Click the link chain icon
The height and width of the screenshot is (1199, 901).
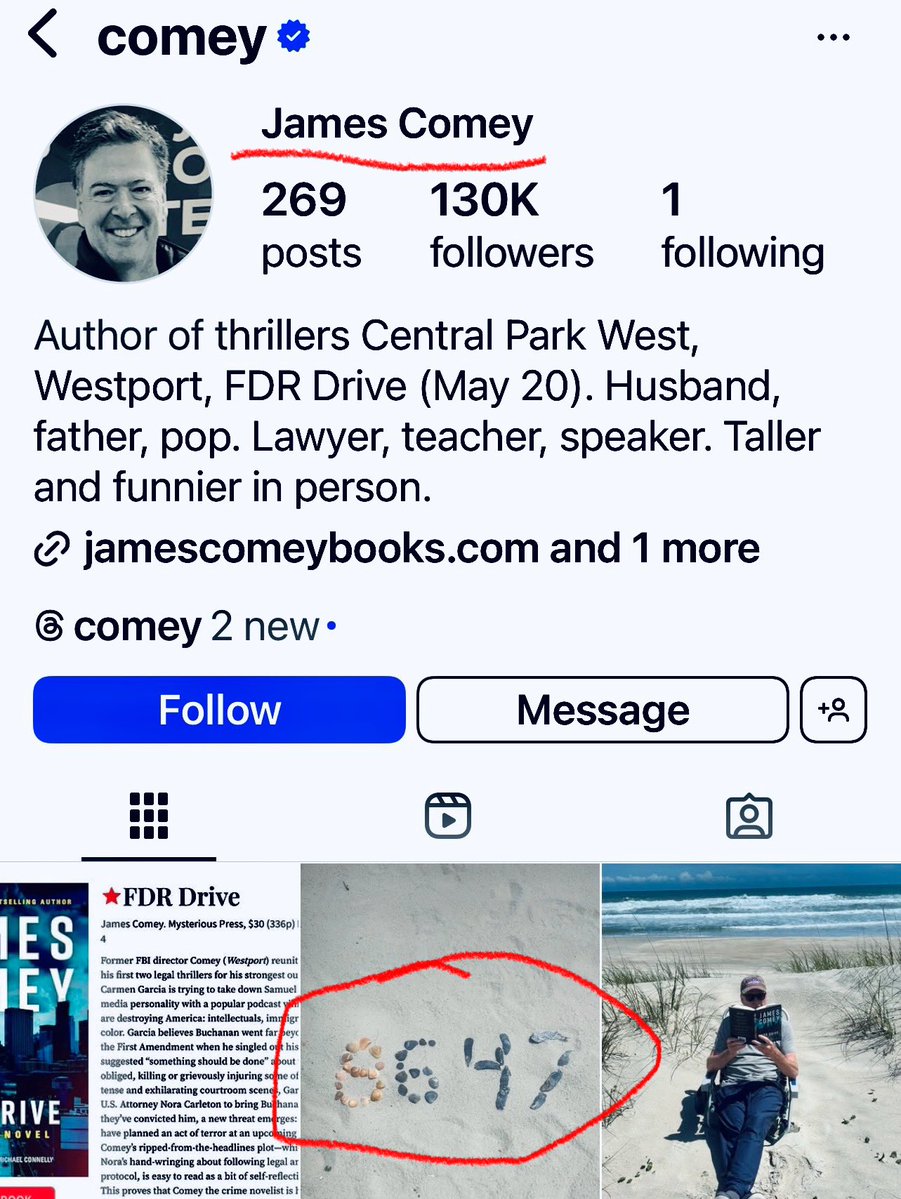click(52, 549)
